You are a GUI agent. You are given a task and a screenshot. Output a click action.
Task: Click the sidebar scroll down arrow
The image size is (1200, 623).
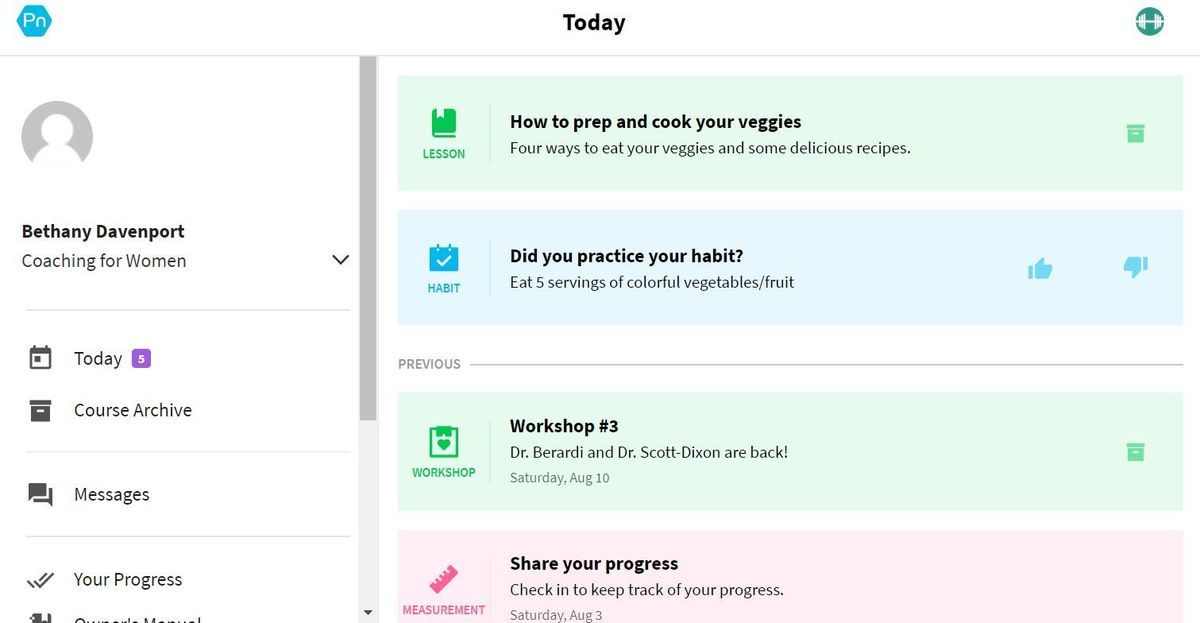pyautogui.click(x=368, y=612)
